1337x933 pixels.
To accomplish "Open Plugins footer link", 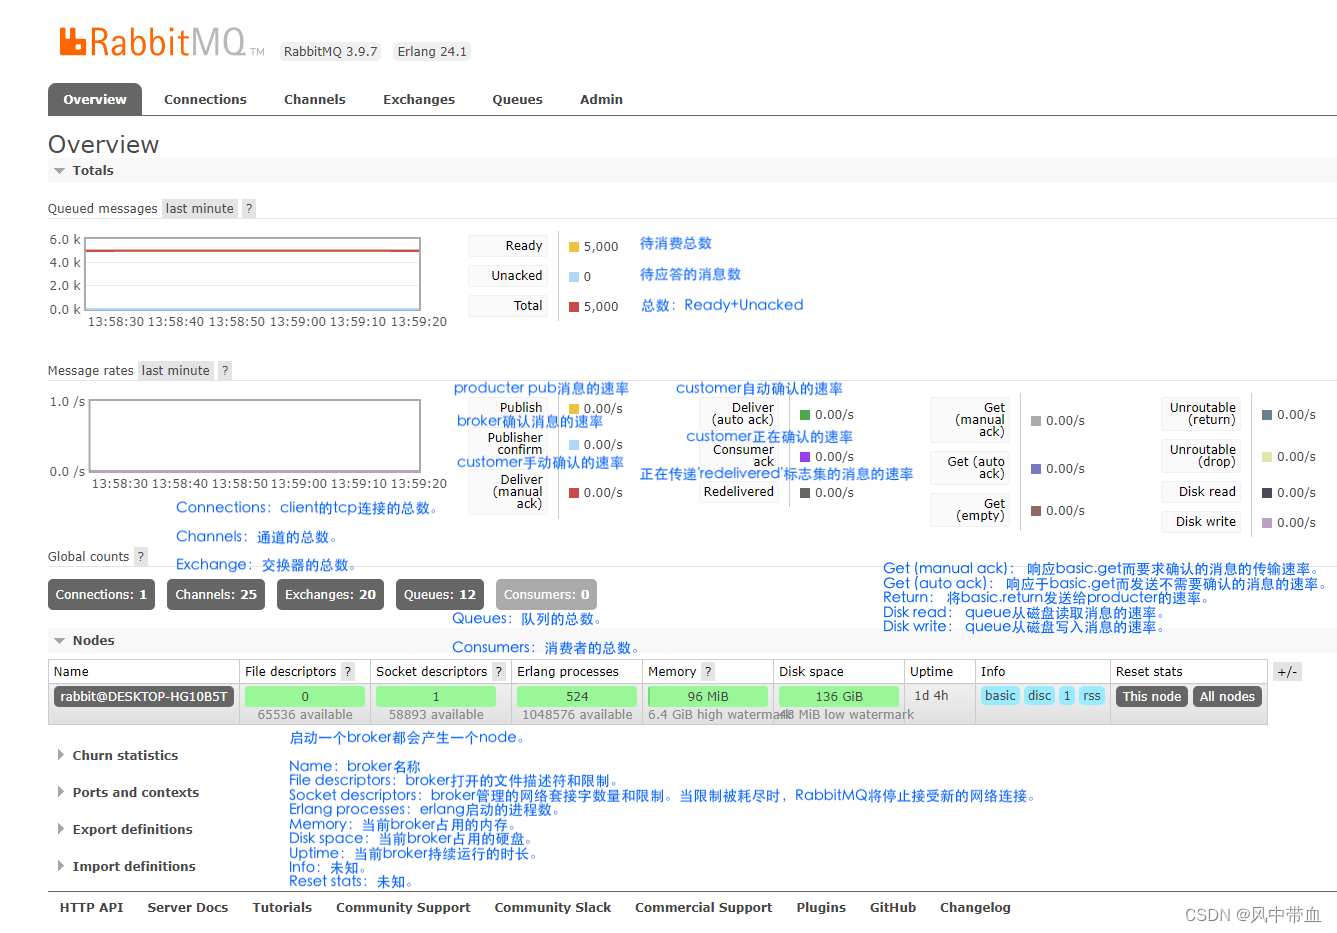I will coord(821,907).
